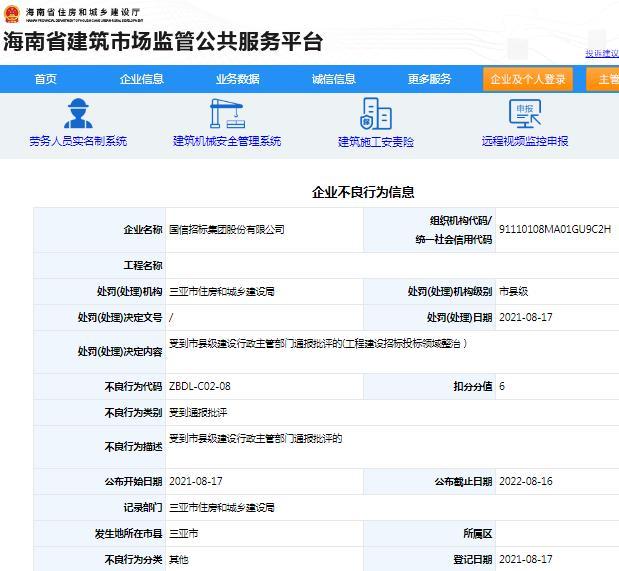The height and width of the screenshot is (571, 619).
Task: Open 远程视频监控申报 link
Action: (x=525, y=141)
